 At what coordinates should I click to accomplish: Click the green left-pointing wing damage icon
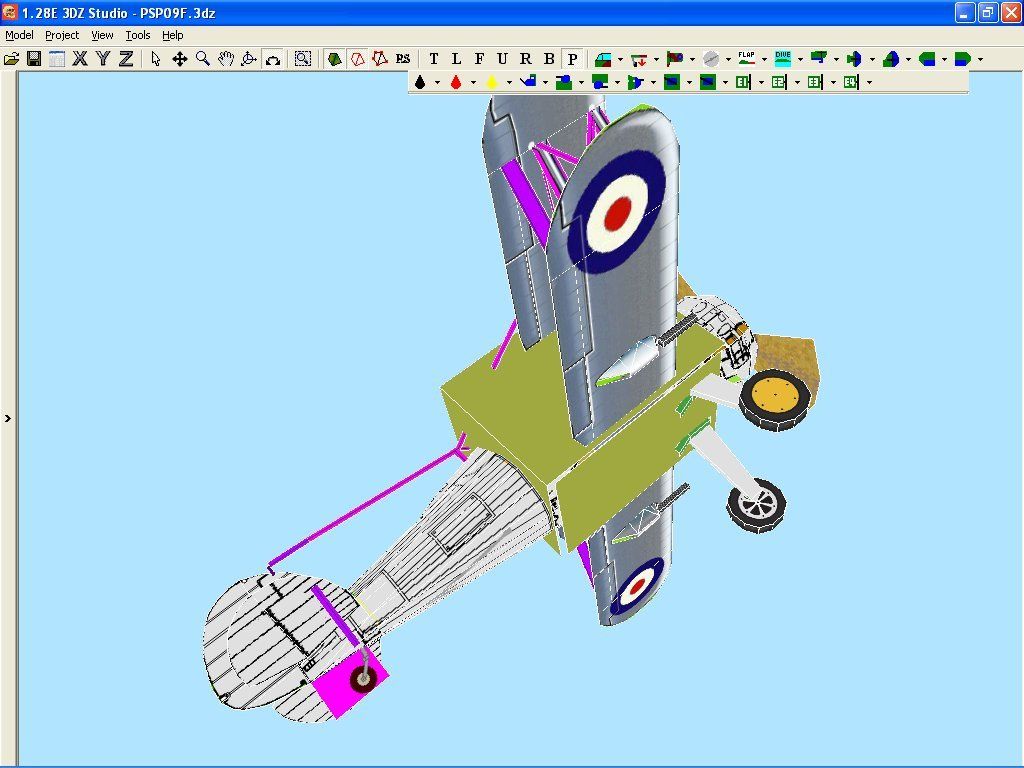[927, 59]
